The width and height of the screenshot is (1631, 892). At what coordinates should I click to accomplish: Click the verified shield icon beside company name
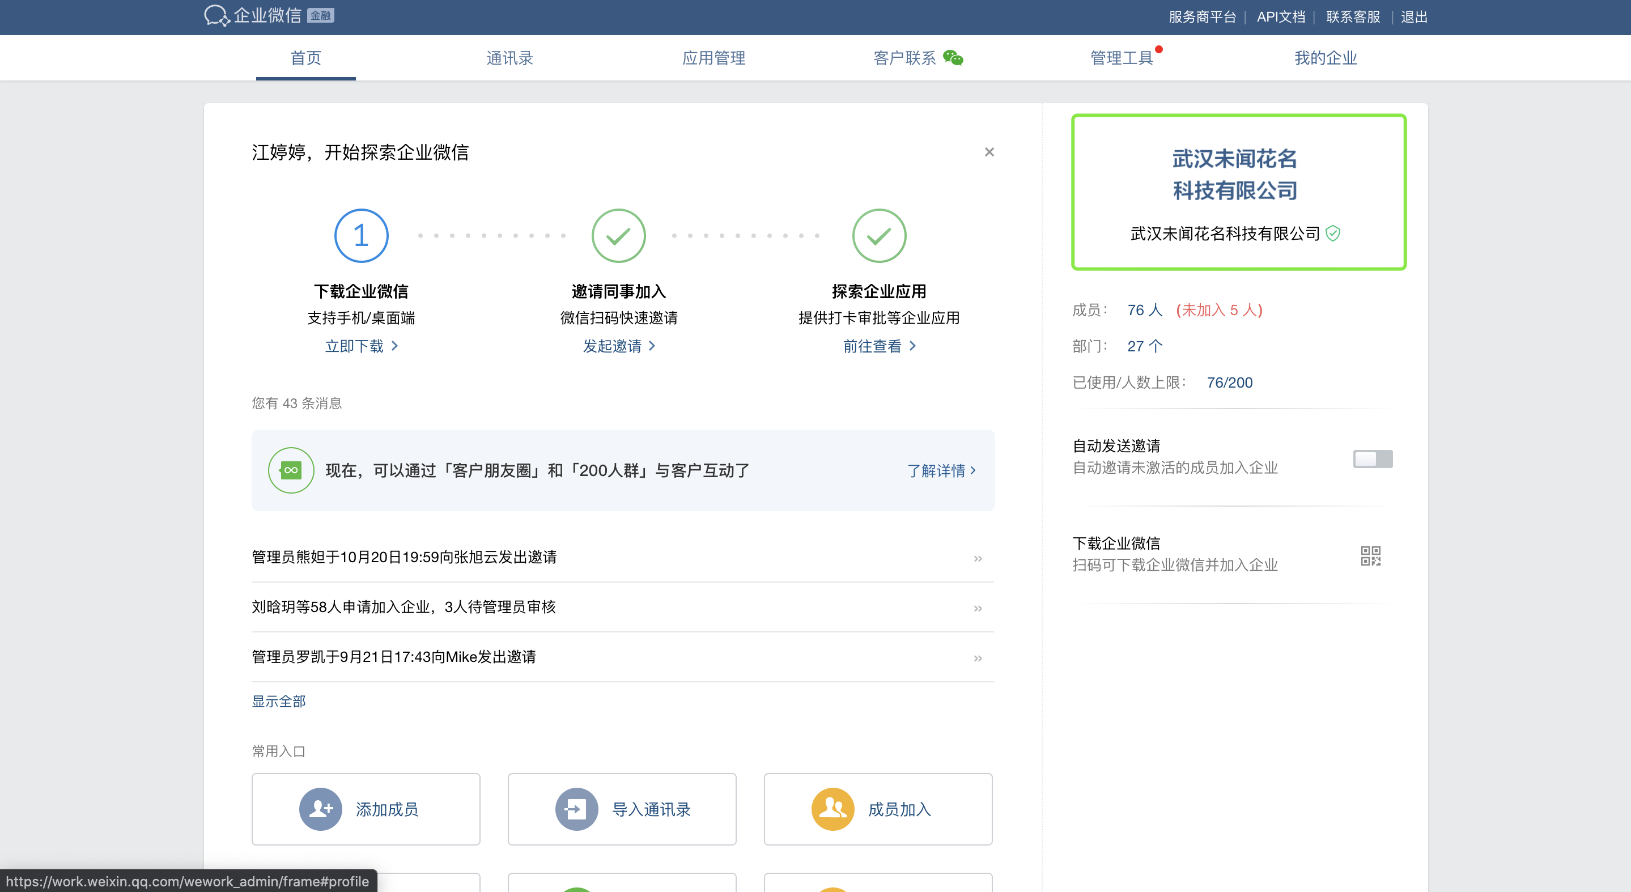pyautogui.click(x=1333, y=233)
